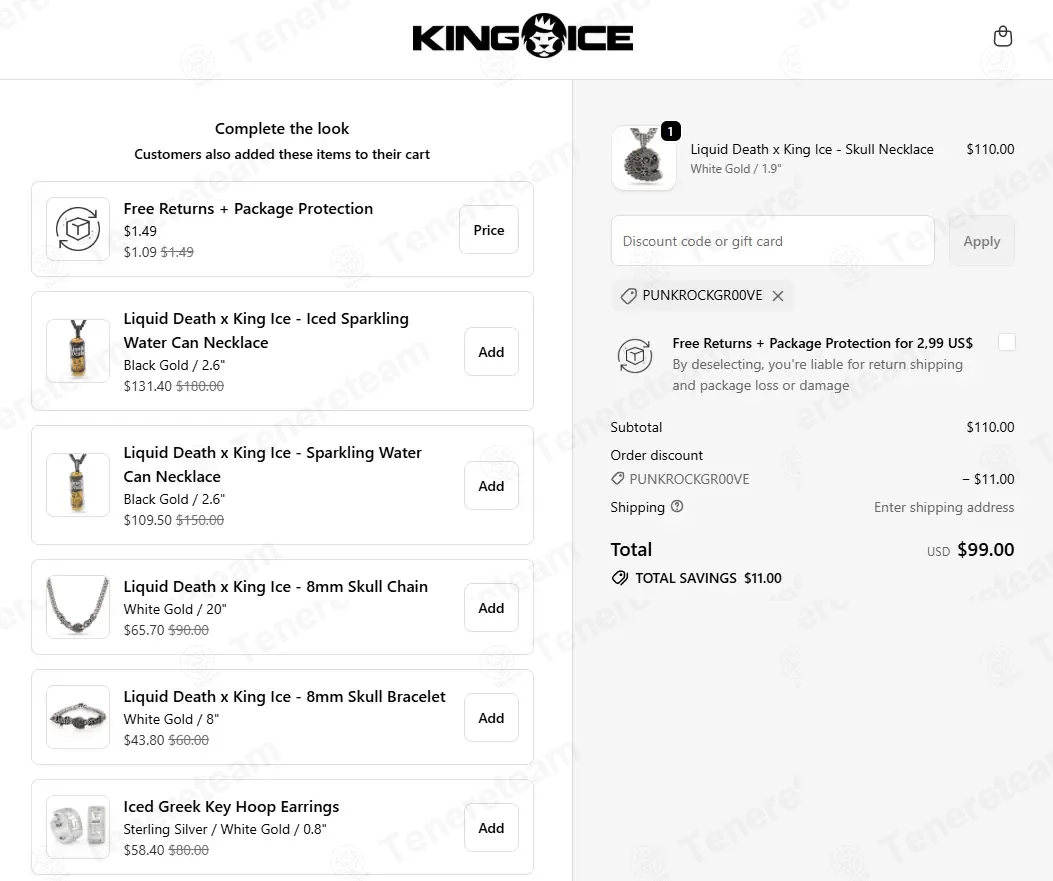
Task: Add Iced Sparkling Water Can Necklace
Action: point(491,352)
